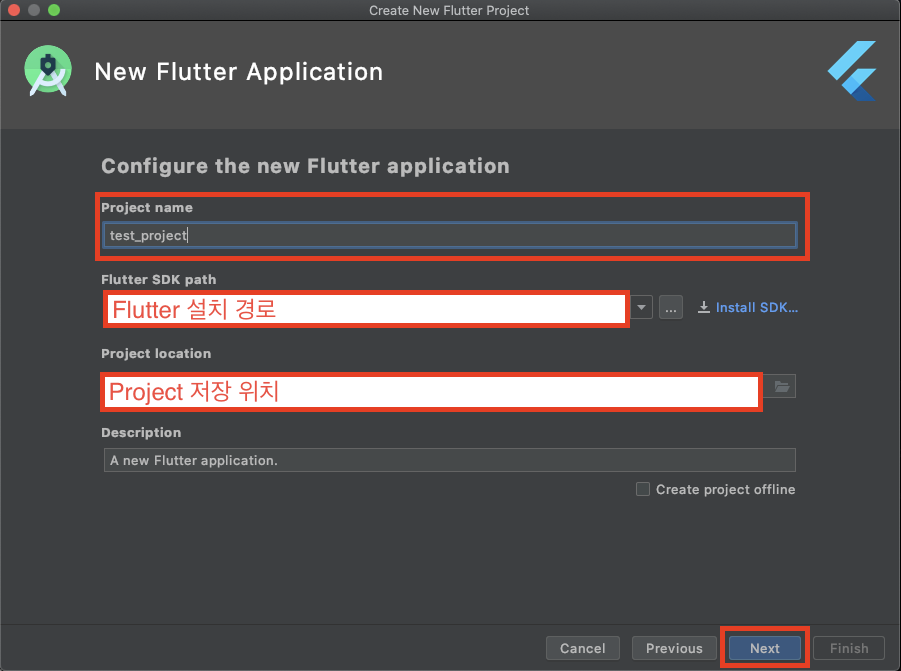The image size is (901, 671).
Task: Click the Project location path field
Action: 432,392
